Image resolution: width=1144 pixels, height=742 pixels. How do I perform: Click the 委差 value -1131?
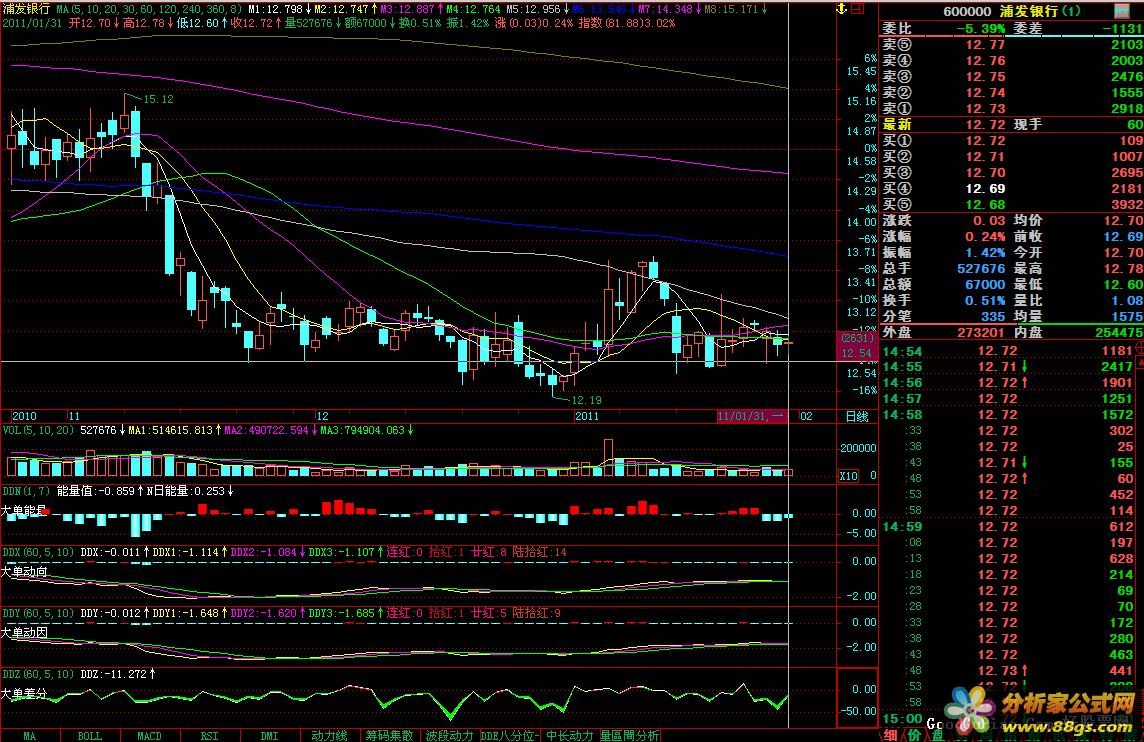click(x=1122, y=28)
